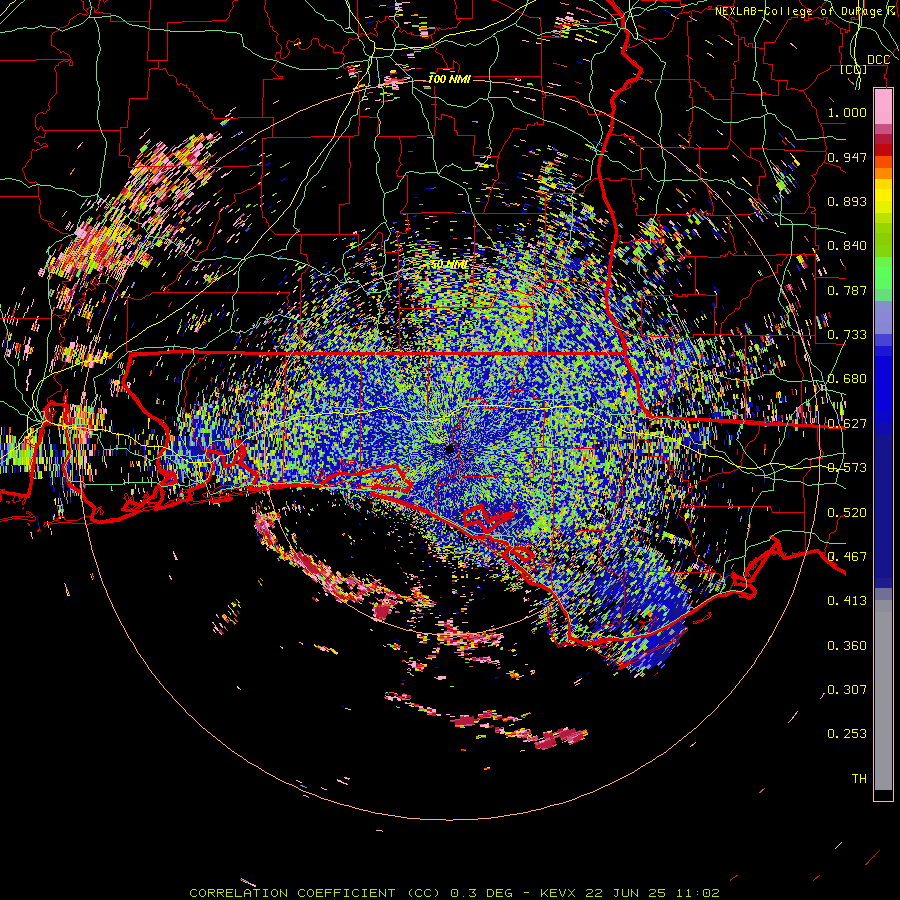Click the 50 NMI range ring label

click(x=448, y=265)
